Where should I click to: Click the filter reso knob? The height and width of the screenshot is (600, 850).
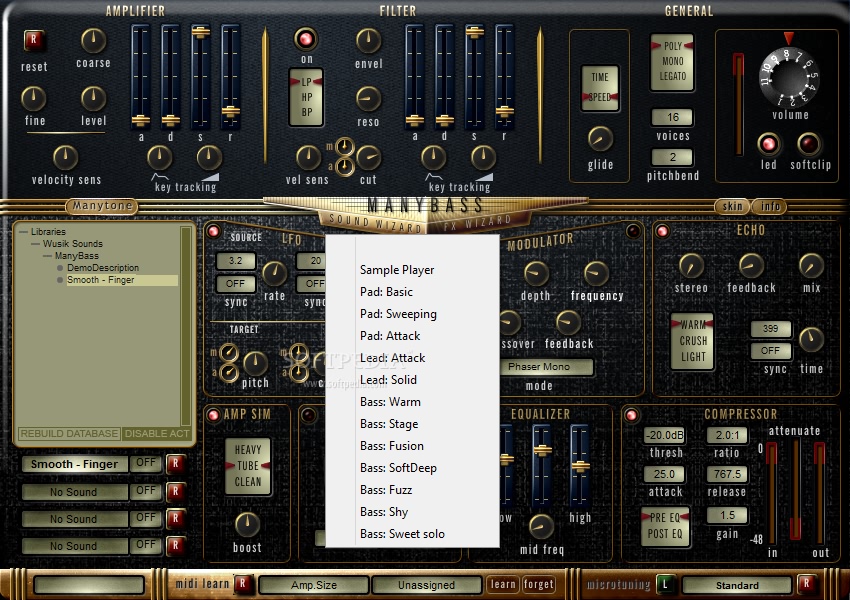[x=369, y=99]
